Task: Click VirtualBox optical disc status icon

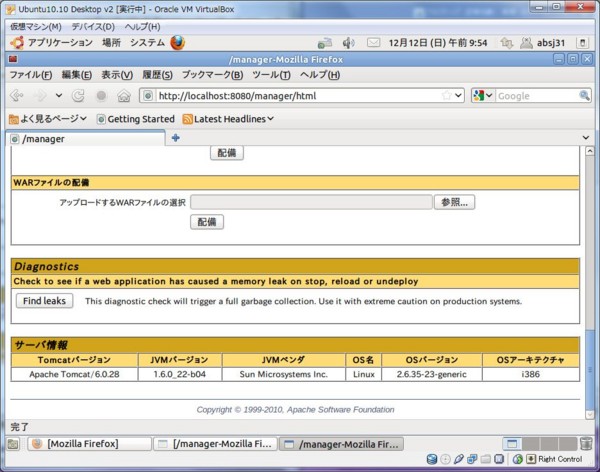Action: point(445,459)
